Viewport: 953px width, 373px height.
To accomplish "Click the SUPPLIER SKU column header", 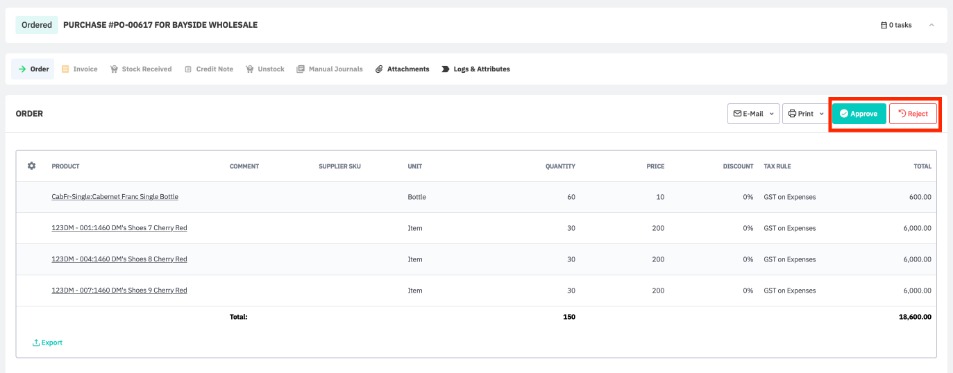I will coord(340,166).
